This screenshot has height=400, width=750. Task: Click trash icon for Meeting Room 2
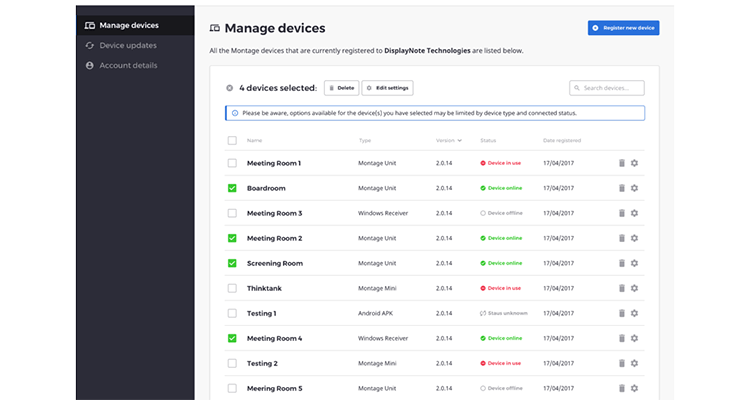pos(622,238)
